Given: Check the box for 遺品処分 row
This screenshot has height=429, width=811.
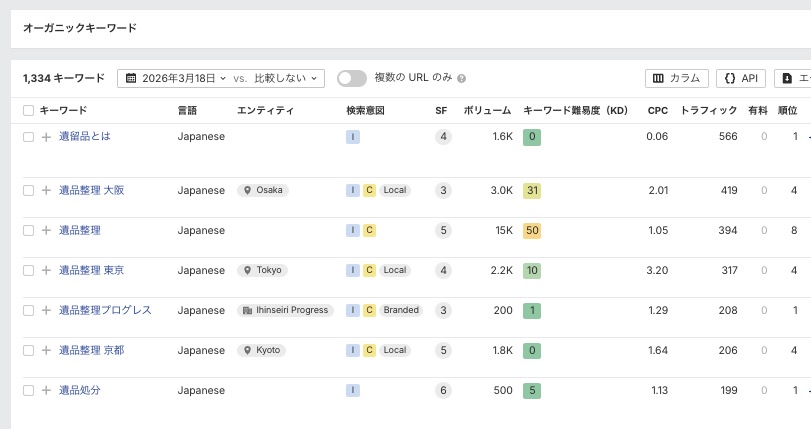Looking at the screenshot, I should click(x=28, y=390).
